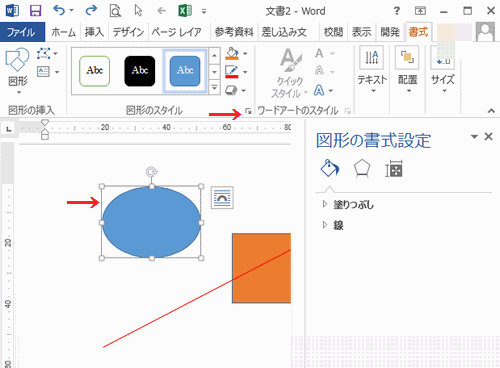The height and width of the screenshot is (368, 500).
Task: Click the tab selector on the ruler
Action: click(9, 128)
